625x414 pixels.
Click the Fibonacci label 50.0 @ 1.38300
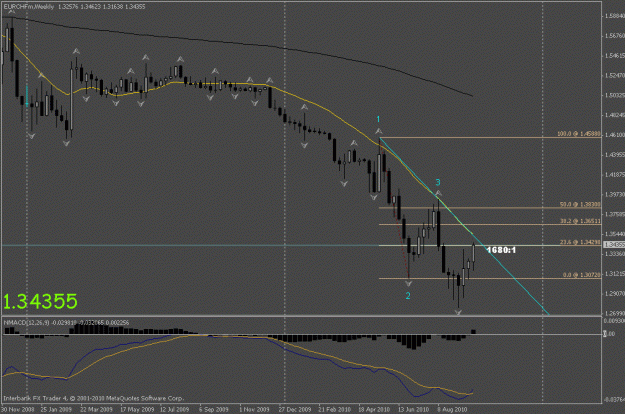pos(580,204)
